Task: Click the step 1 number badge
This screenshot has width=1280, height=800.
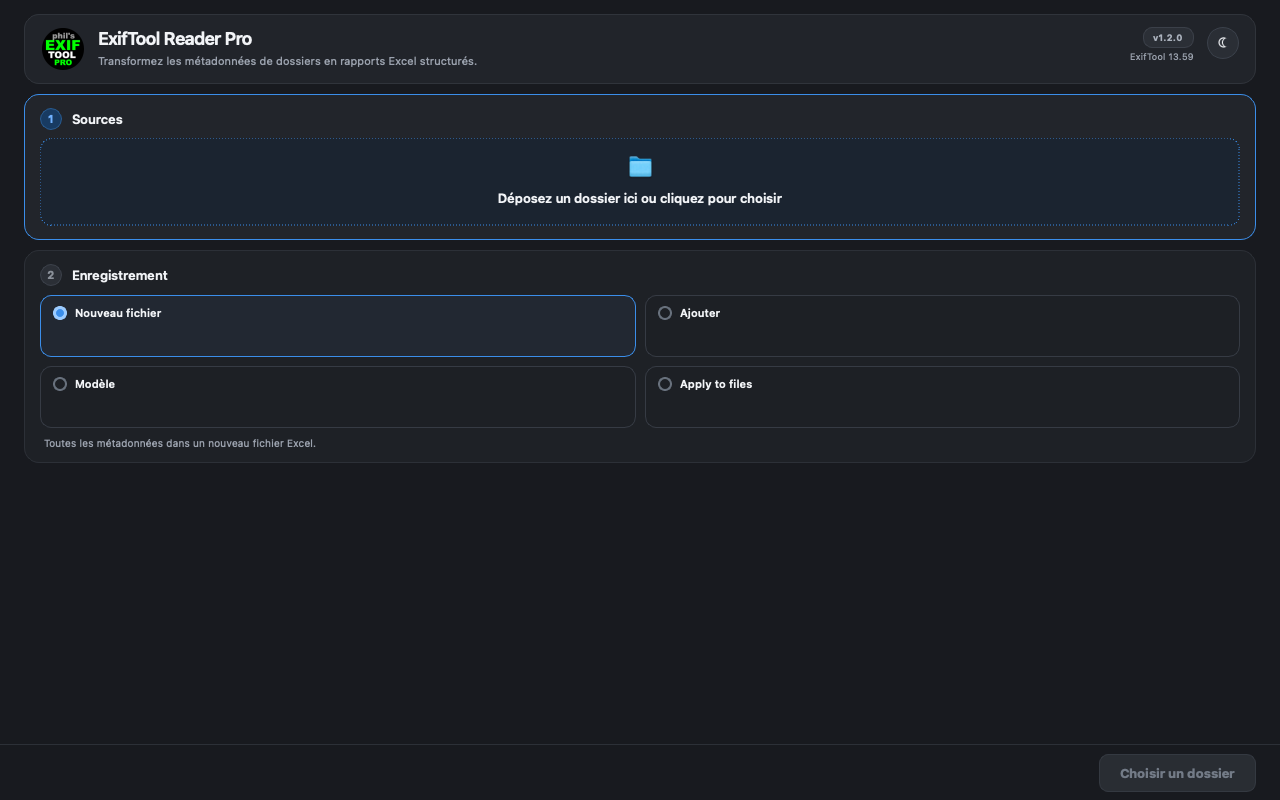Action: [x=51, y=119]
